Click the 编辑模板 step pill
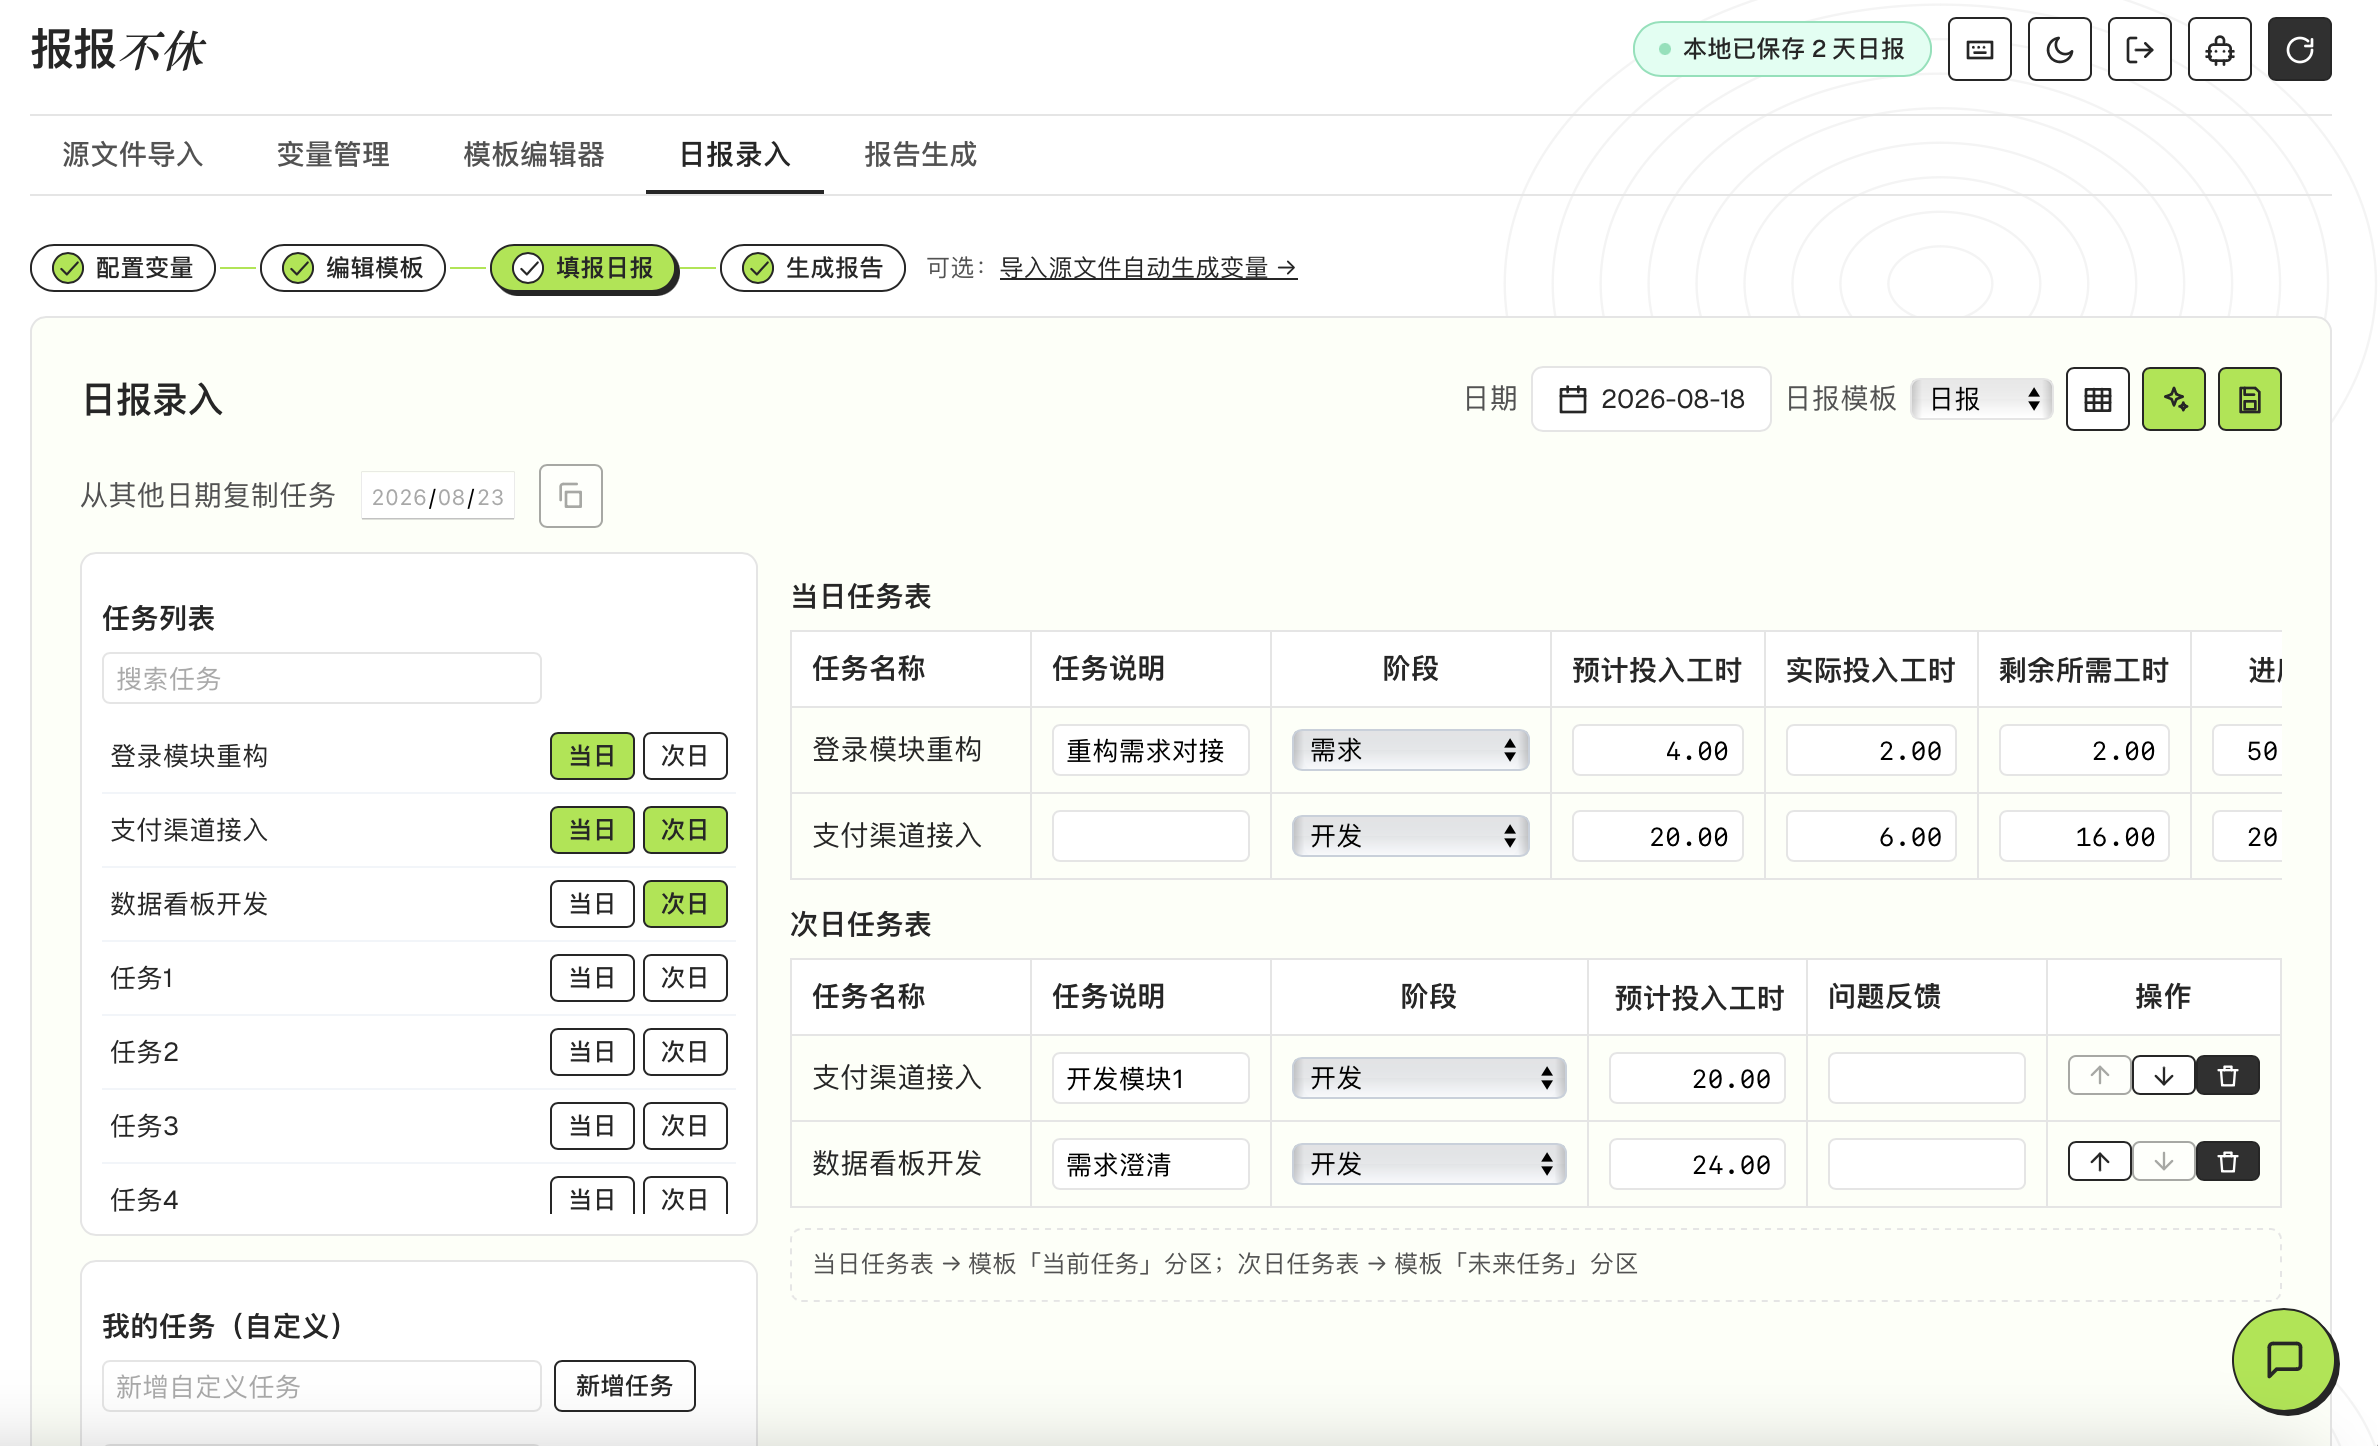 pos(353,267)
